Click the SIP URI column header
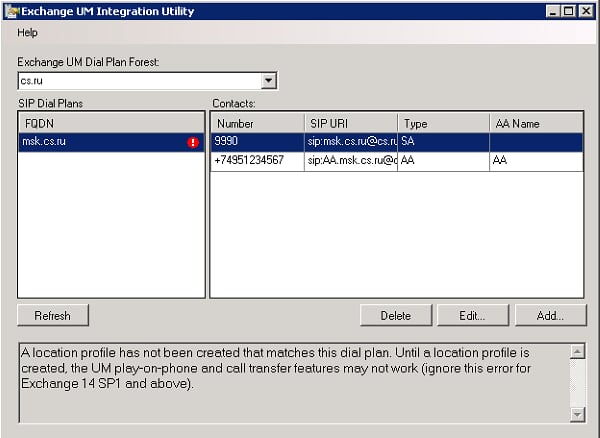Screen dimensions: 600x438 tap(351, 124)
